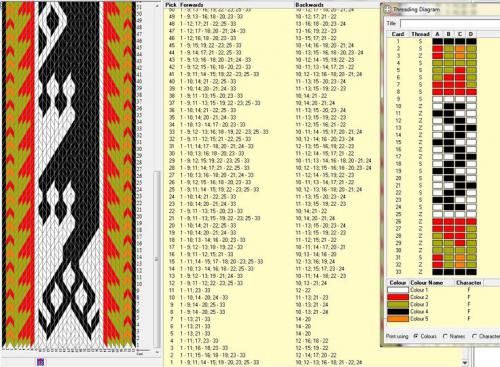Select the Colours print option
This screenshot has width=500, height=367.
pyautogui.click(x=416, y=336)
